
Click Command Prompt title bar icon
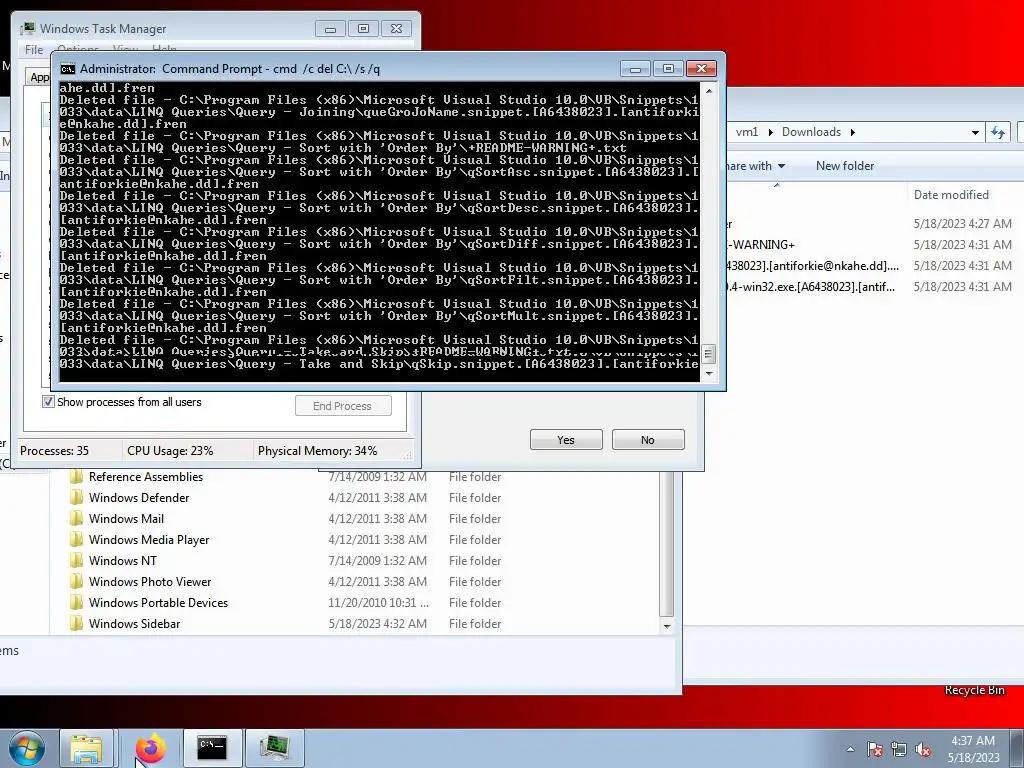tap(67, 69)
